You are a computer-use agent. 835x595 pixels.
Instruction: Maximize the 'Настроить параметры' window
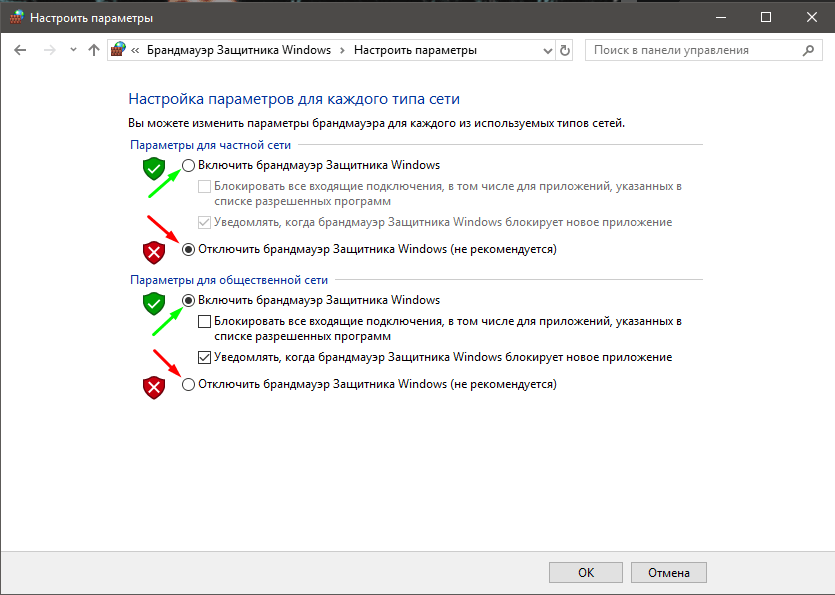pyautogui.click(x=766, y=17)
